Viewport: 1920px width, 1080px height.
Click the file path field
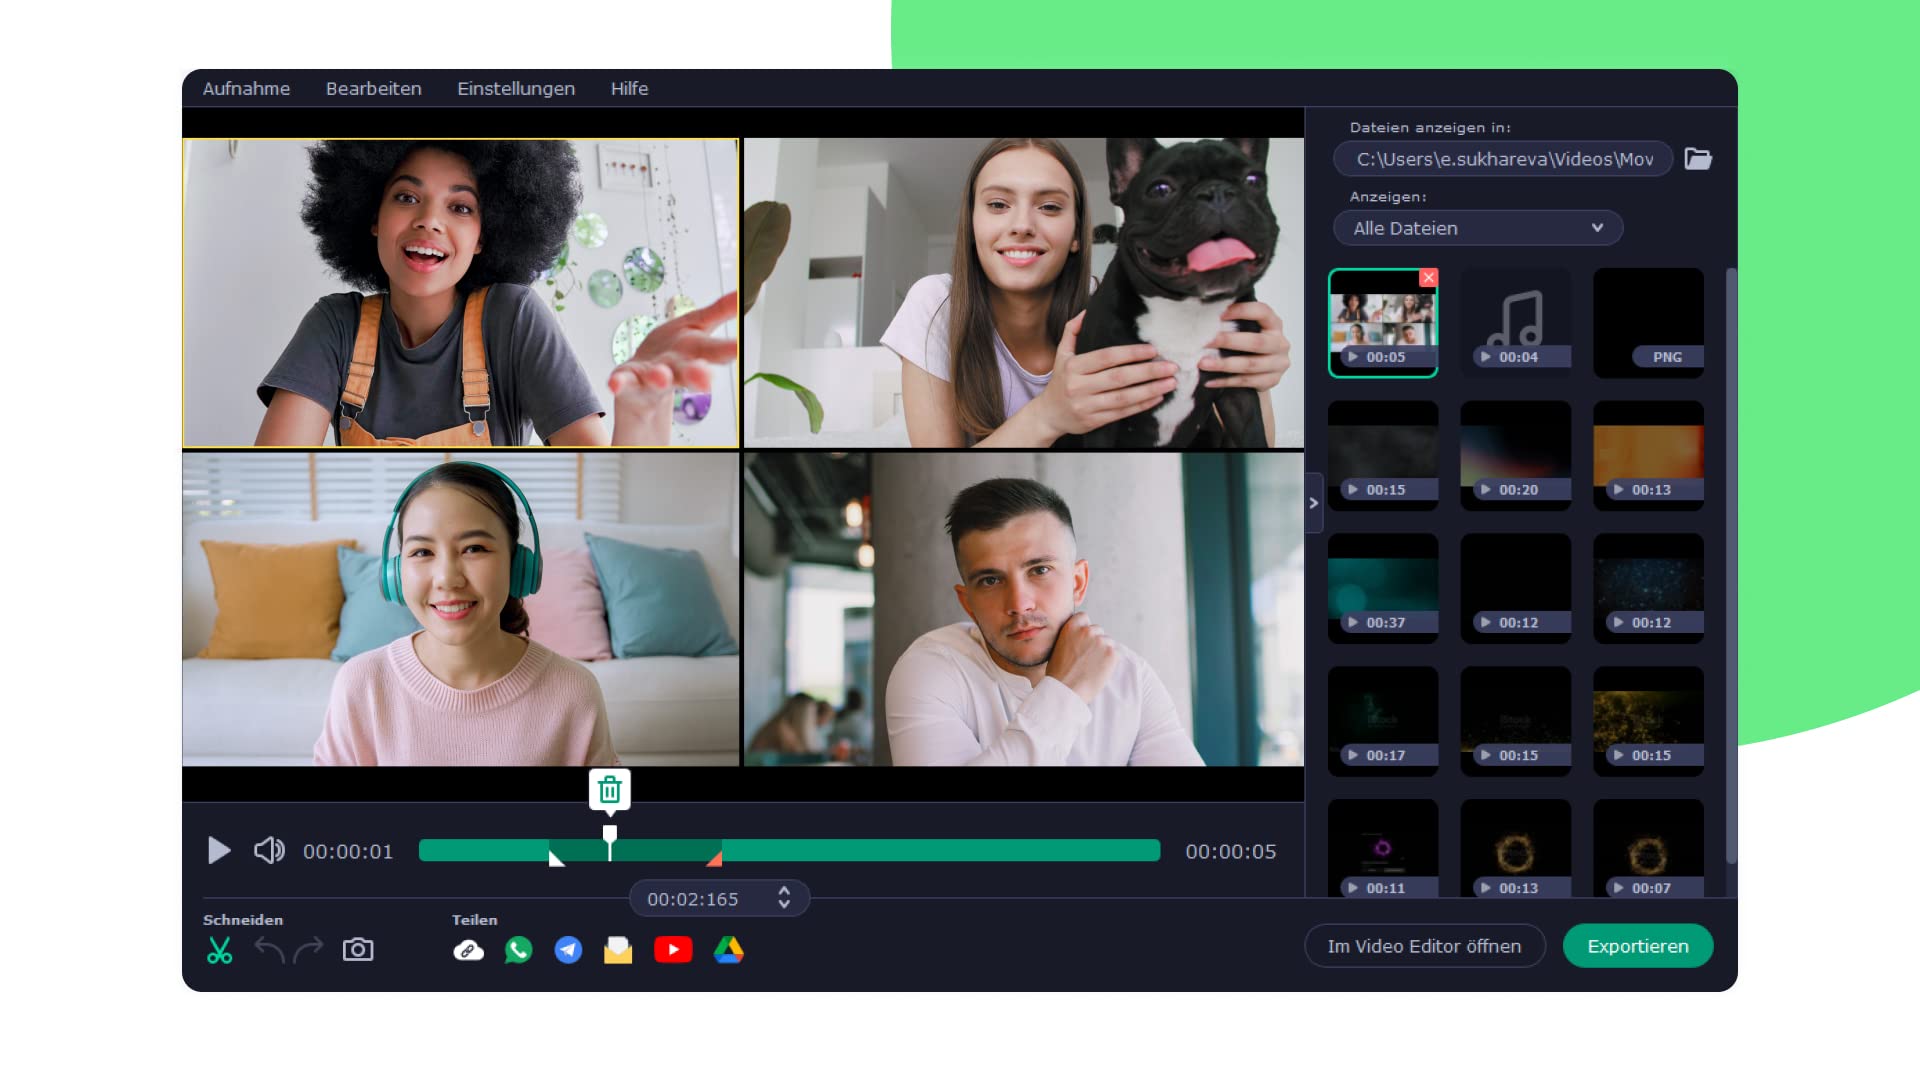(1503, 159)
